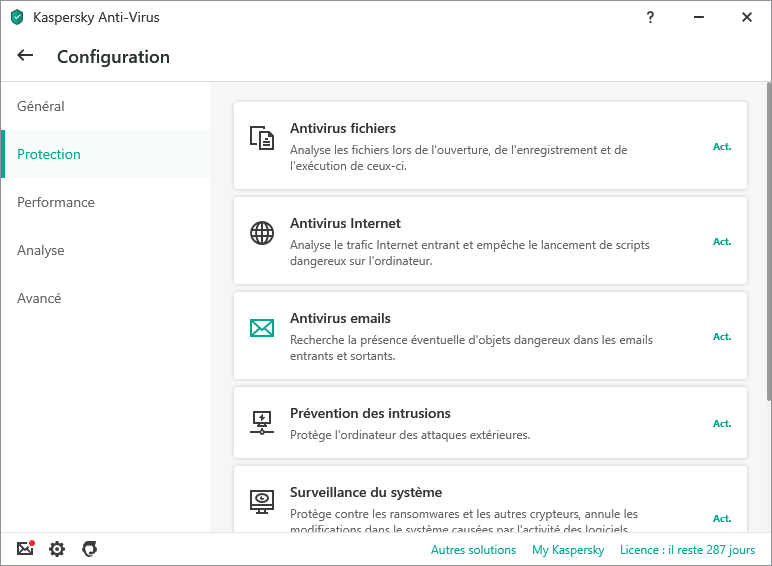772x566 pixels.
Task: Open settings gear icon in footer
Action: (x=57, y=549)
